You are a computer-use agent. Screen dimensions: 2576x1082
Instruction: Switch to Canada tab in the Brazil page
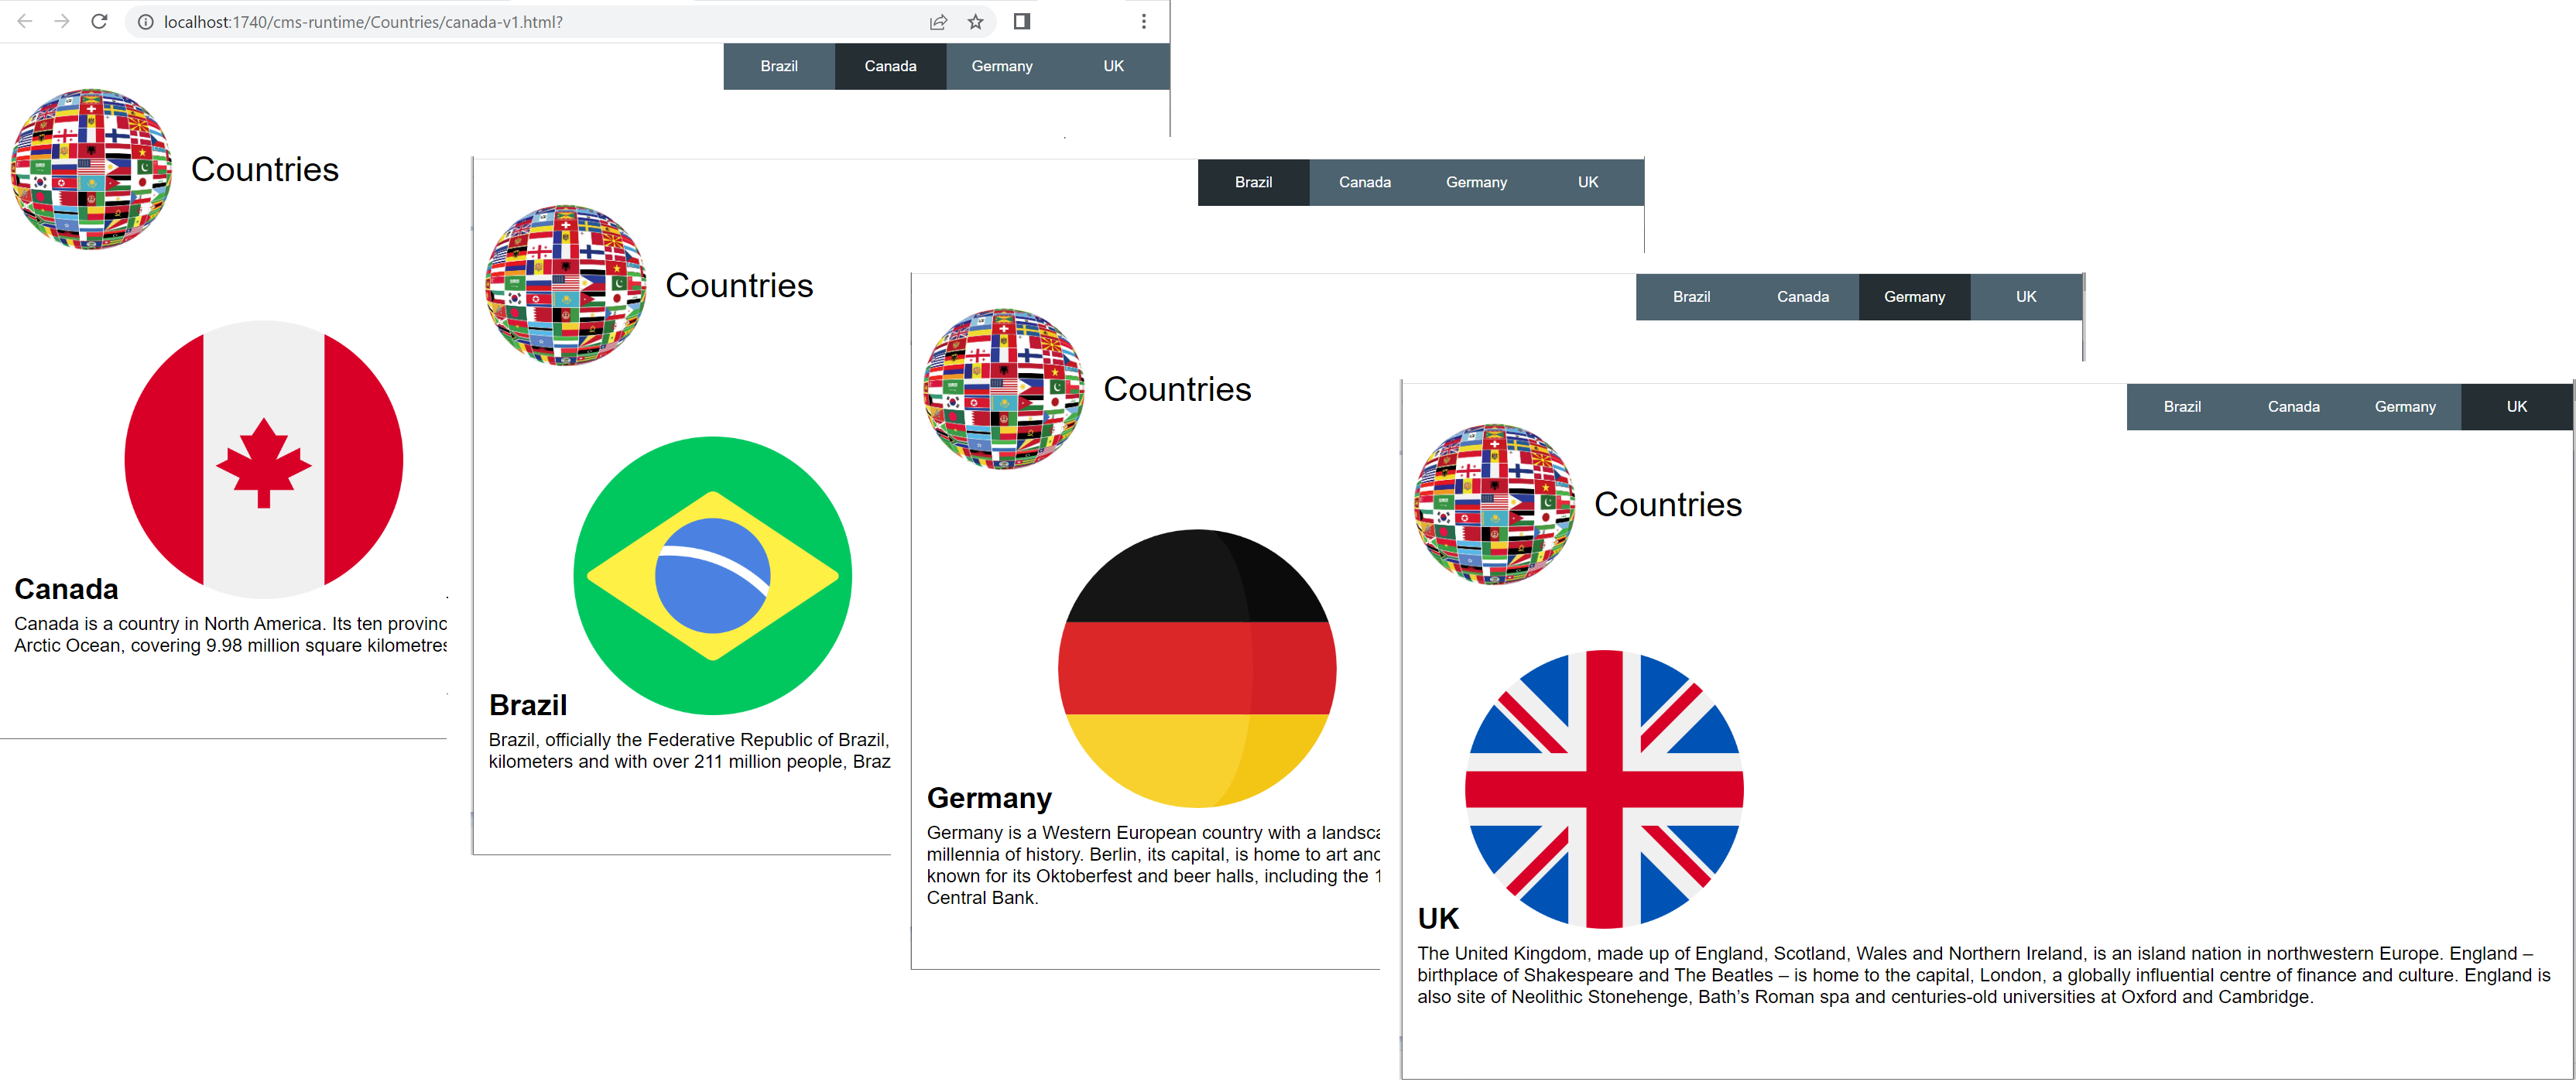coord(1365,182)
